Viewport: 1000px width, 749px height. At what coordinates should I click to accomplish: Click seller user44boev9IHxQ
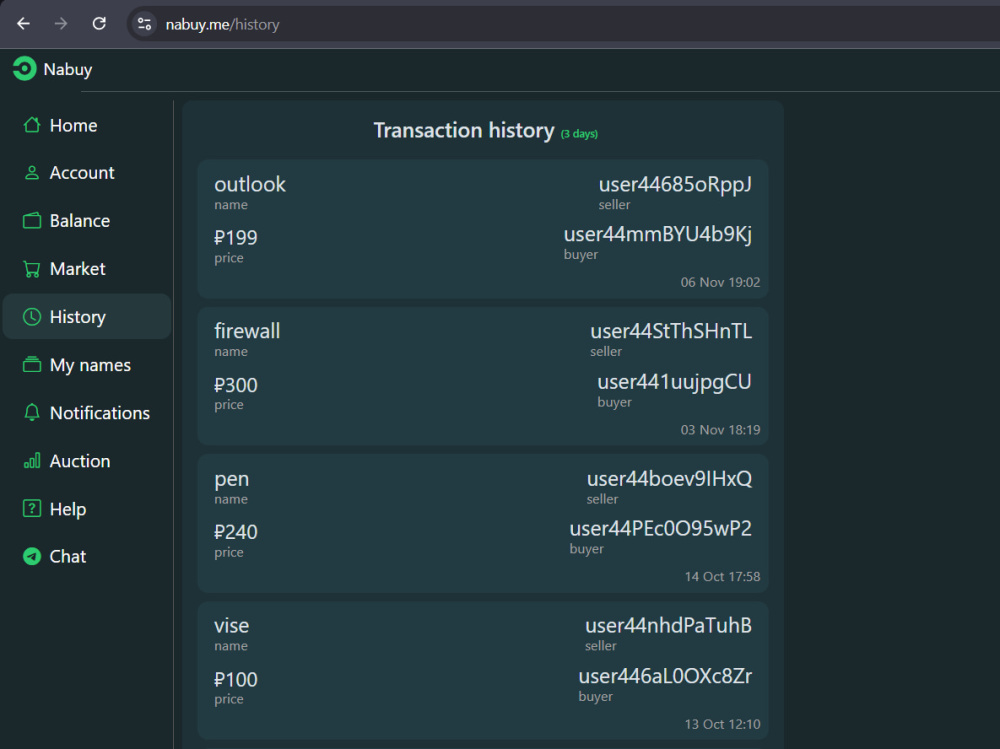[669, 478]
